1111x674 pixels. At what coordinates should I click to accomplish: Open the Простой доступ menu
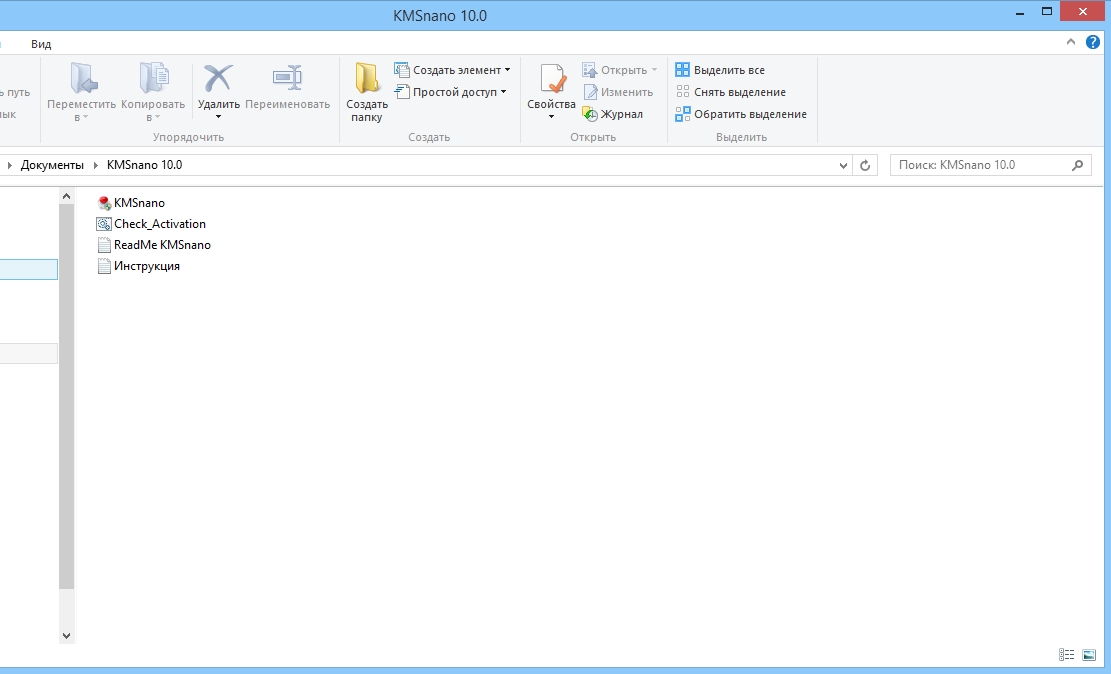pyautogui.click(x=451, y=92)
